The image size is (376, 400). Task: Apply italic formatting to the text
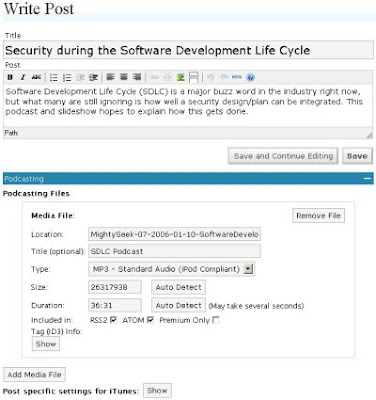point(23,77)
